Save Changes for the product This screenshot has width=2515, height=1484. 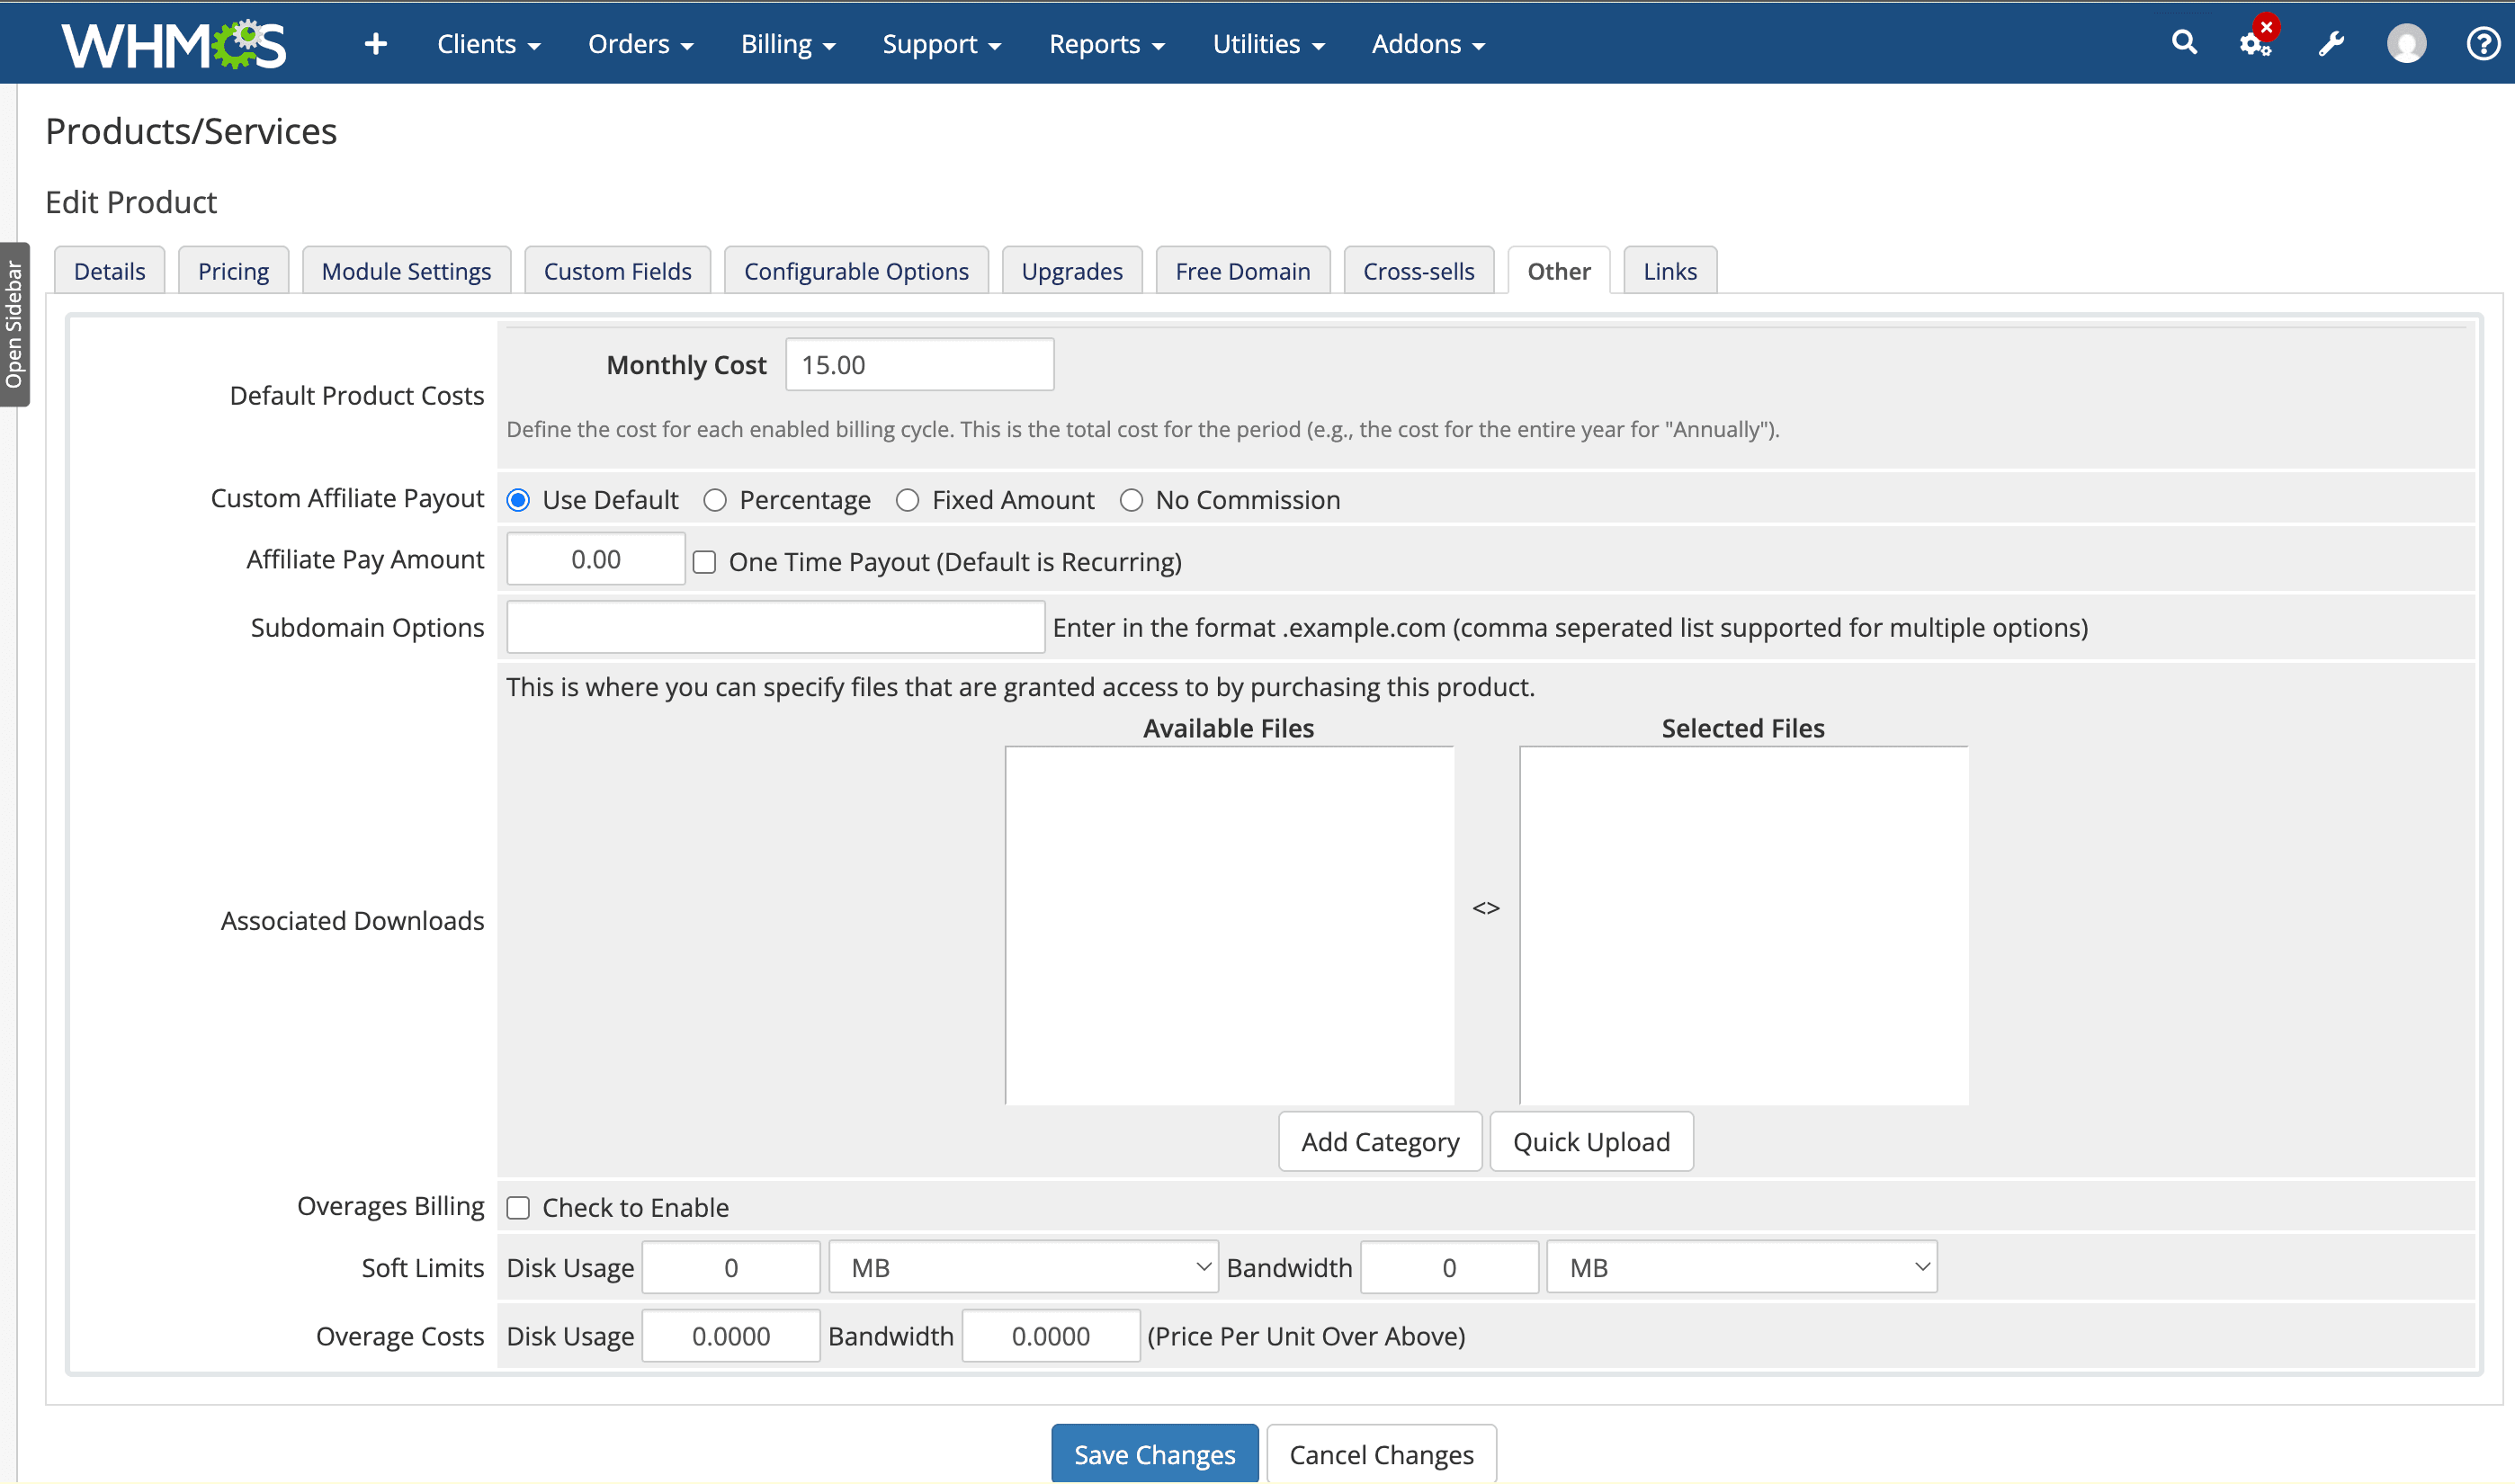click(x=1153, y=1453)
